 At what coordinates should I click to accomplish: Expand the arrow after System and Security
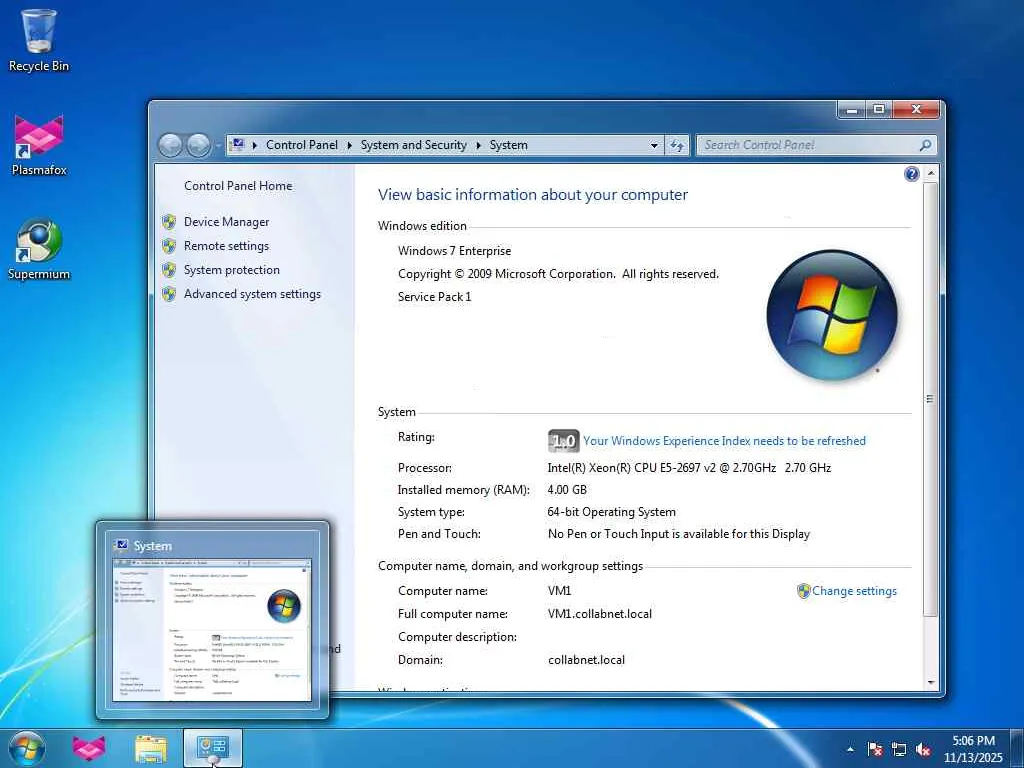click(x=479, y=145)
